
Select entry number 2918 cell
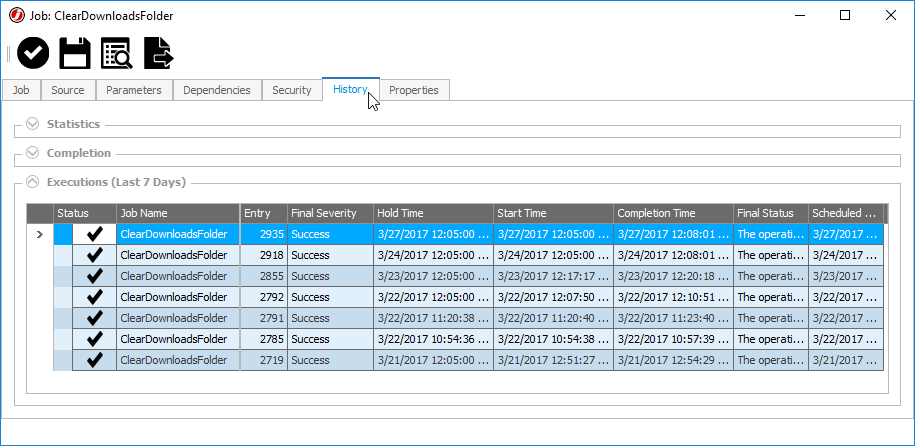pyautogui.click(x=264, y=255)
